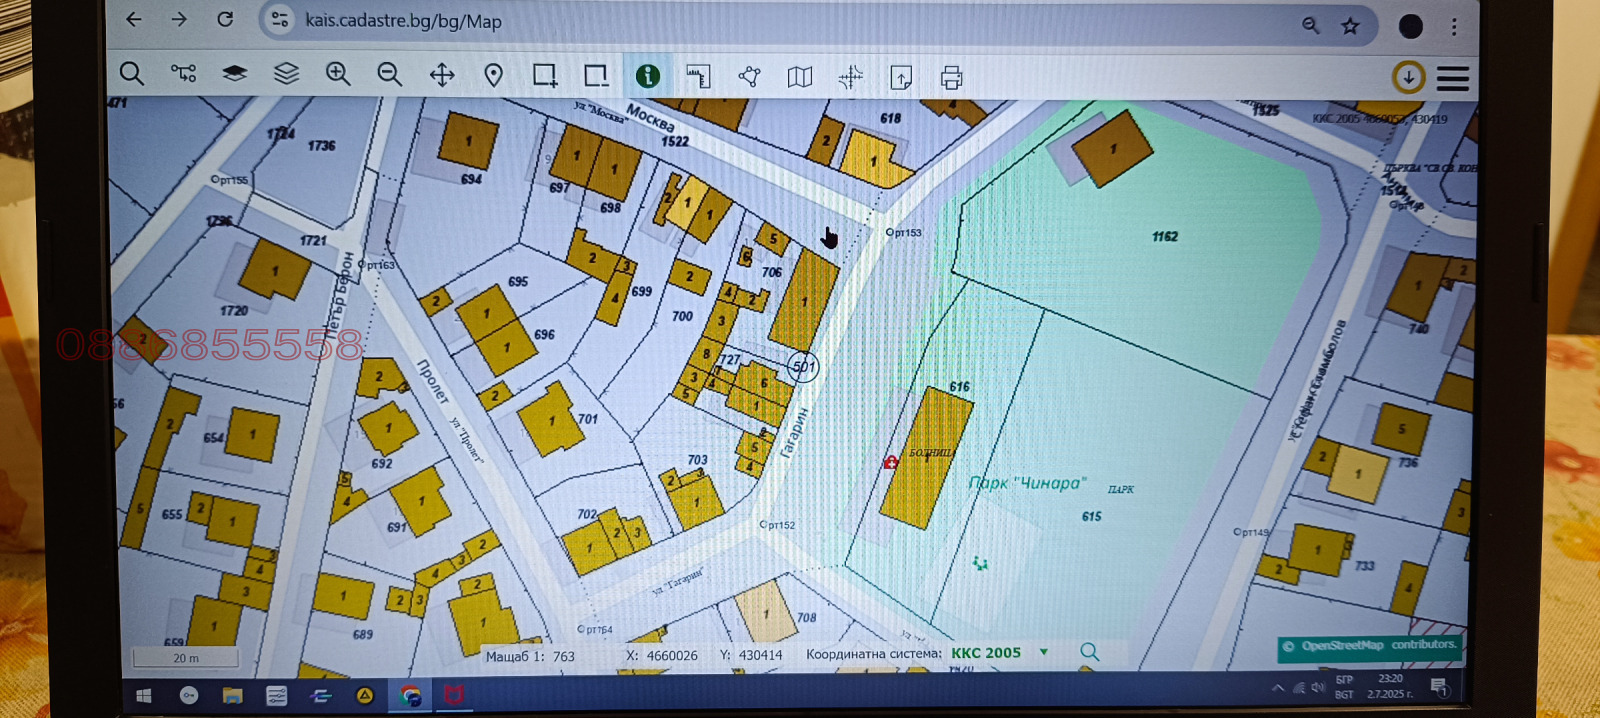The image size is (1600, 718).
Task: Expand the КУС 2005 coordinate system dropdown
Action: (1043, 652)
